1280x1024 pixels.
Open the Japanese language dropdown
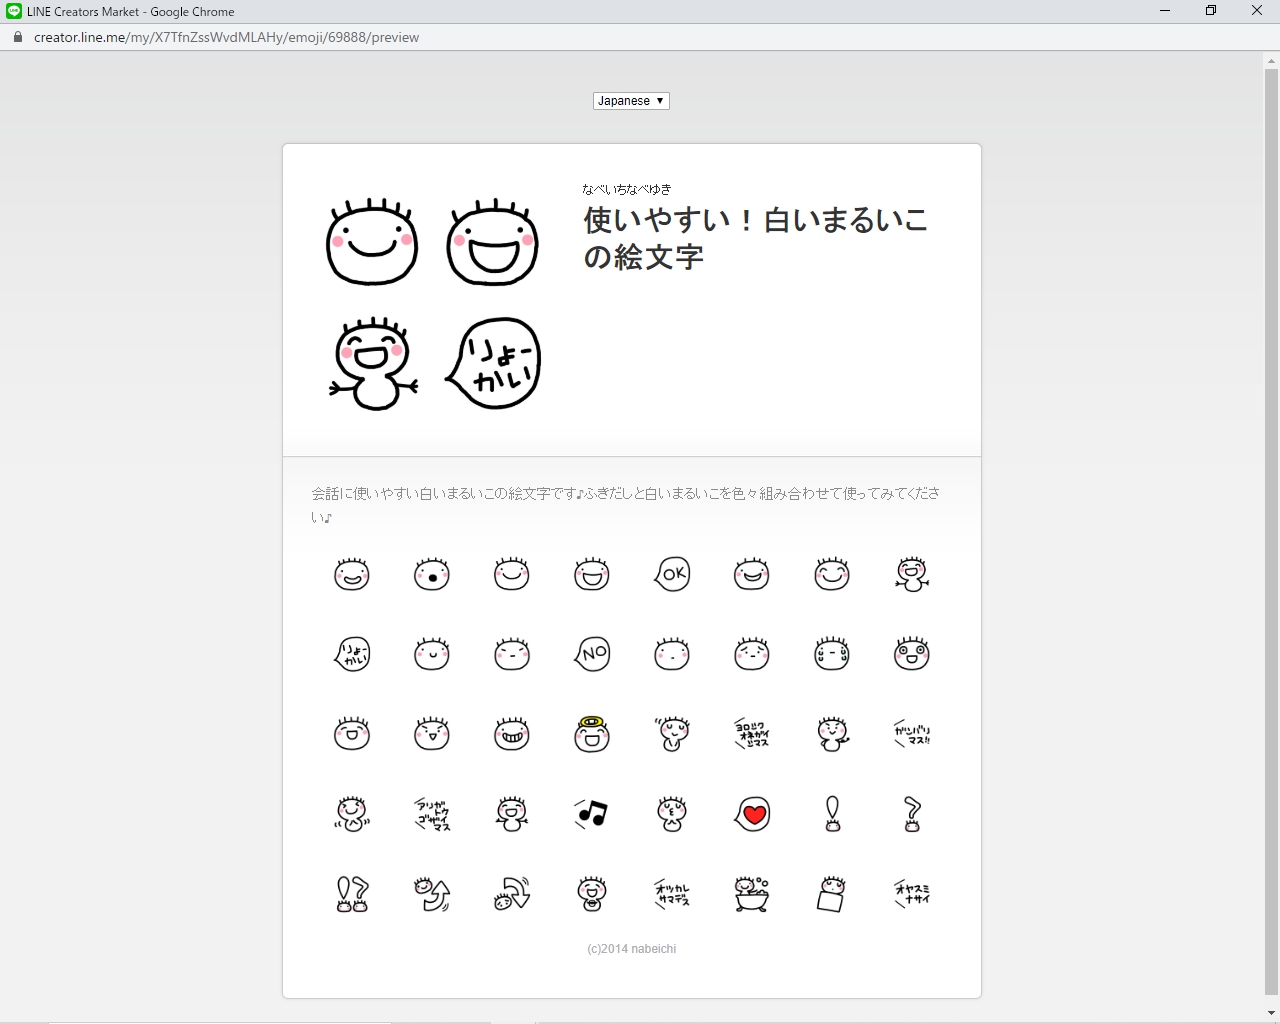[631, 101]
